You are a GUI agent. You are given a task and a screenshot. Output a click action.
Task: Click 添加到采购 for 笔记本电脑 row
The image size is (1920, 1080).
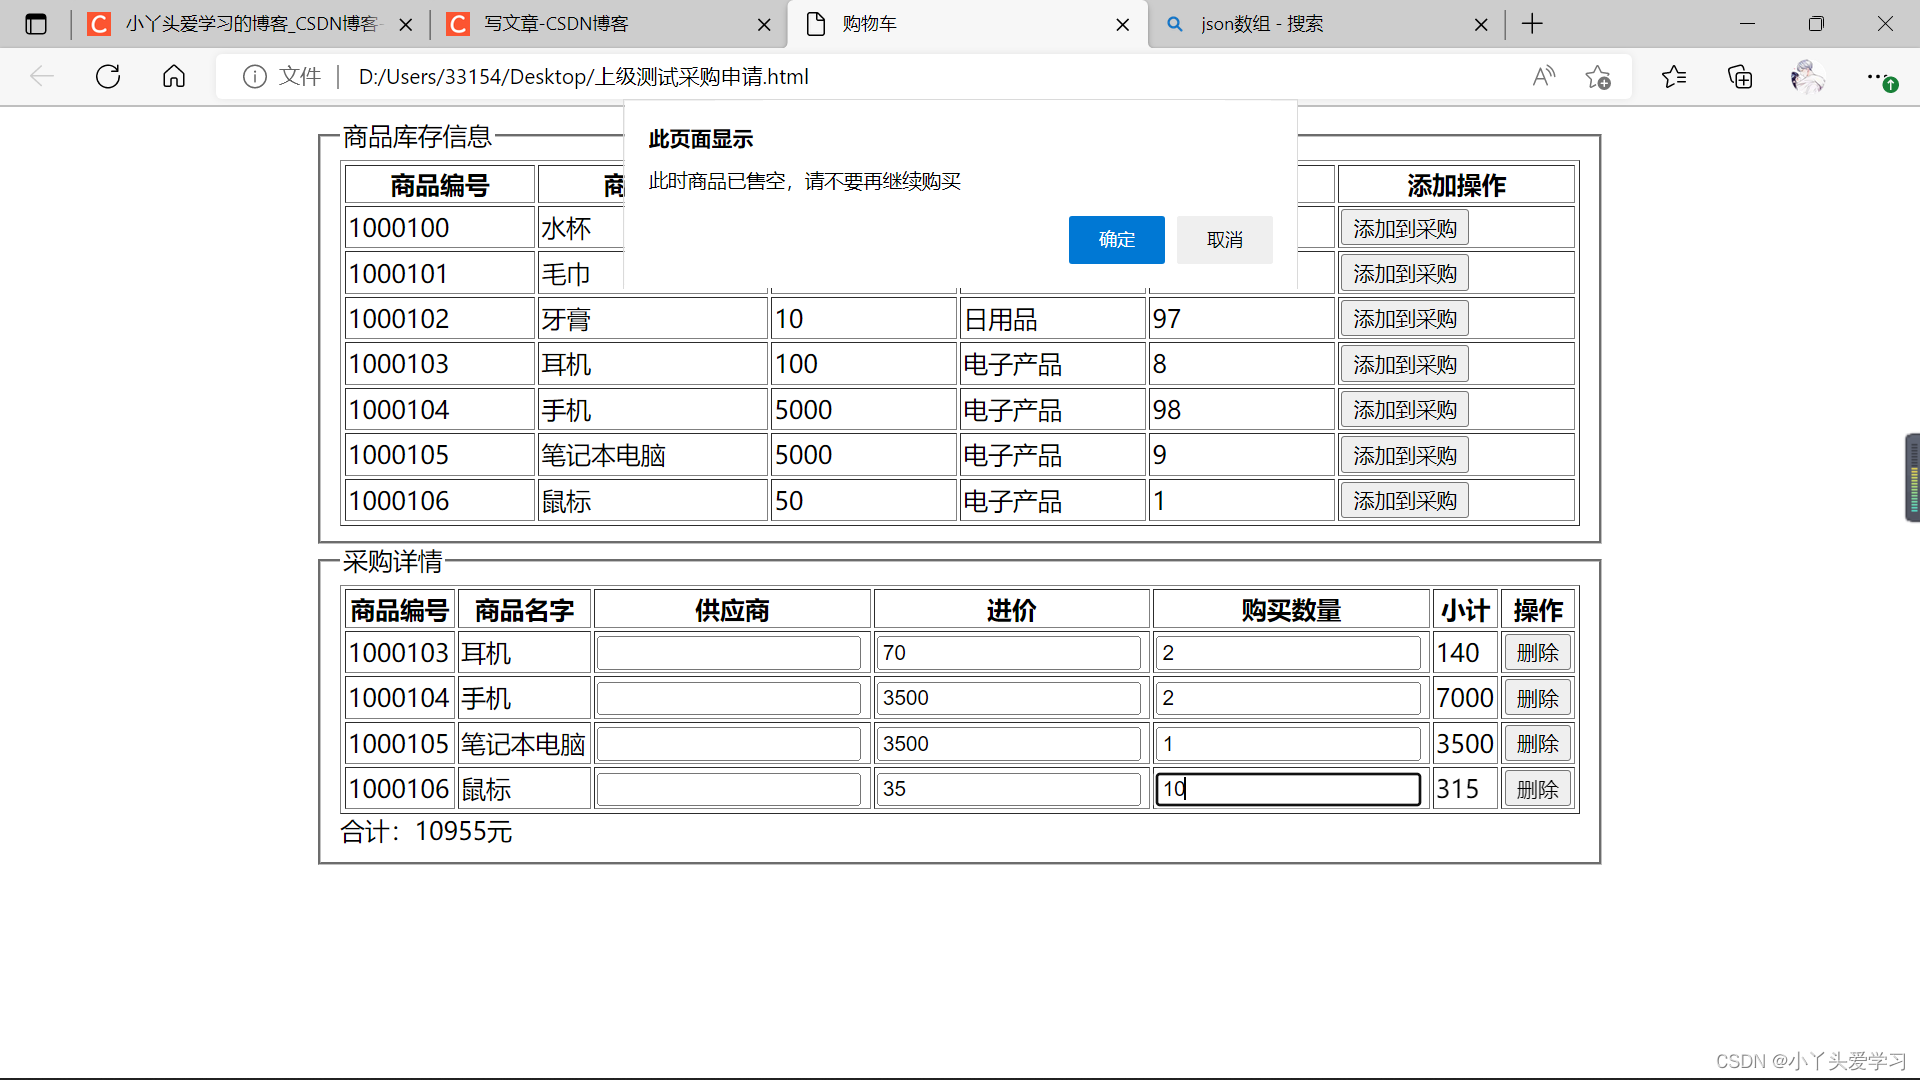coord(1404,456)
